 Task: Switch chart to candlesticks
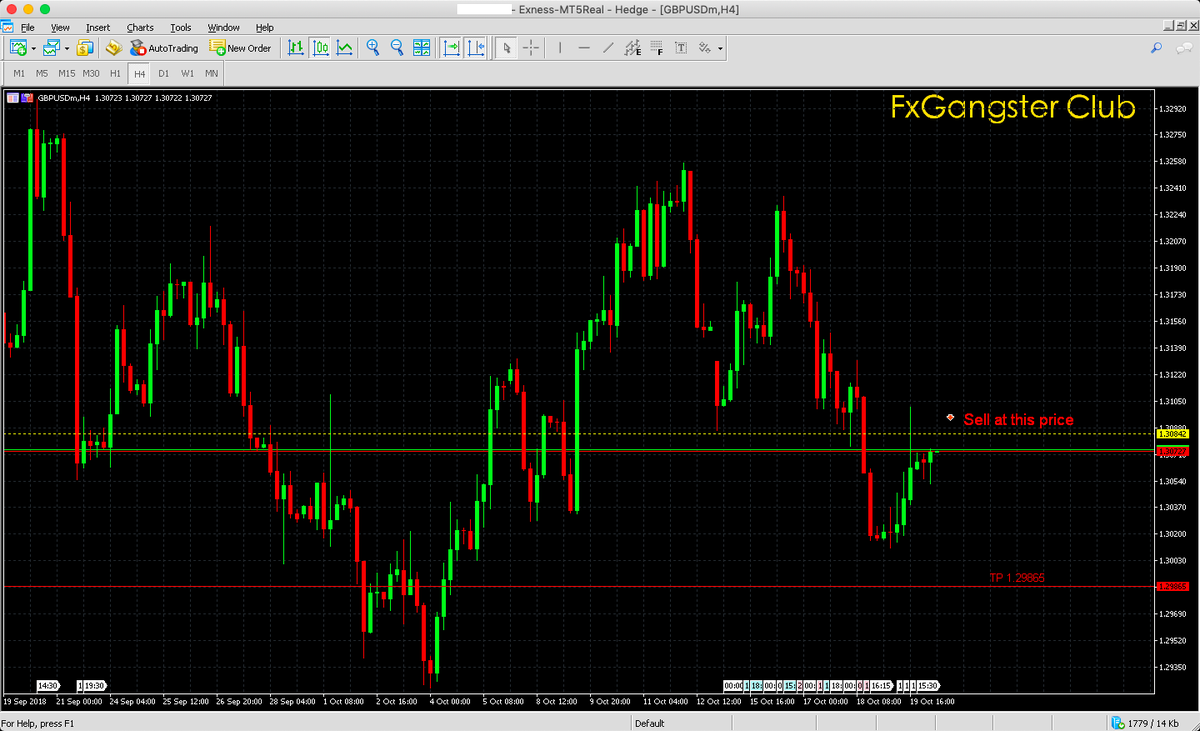[320, 47]
